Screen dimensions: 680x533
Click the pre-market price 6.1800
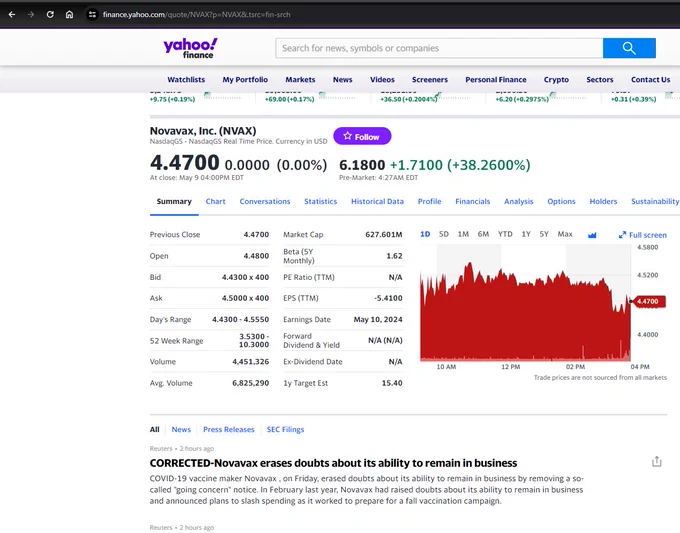click(x=362, y=165)
